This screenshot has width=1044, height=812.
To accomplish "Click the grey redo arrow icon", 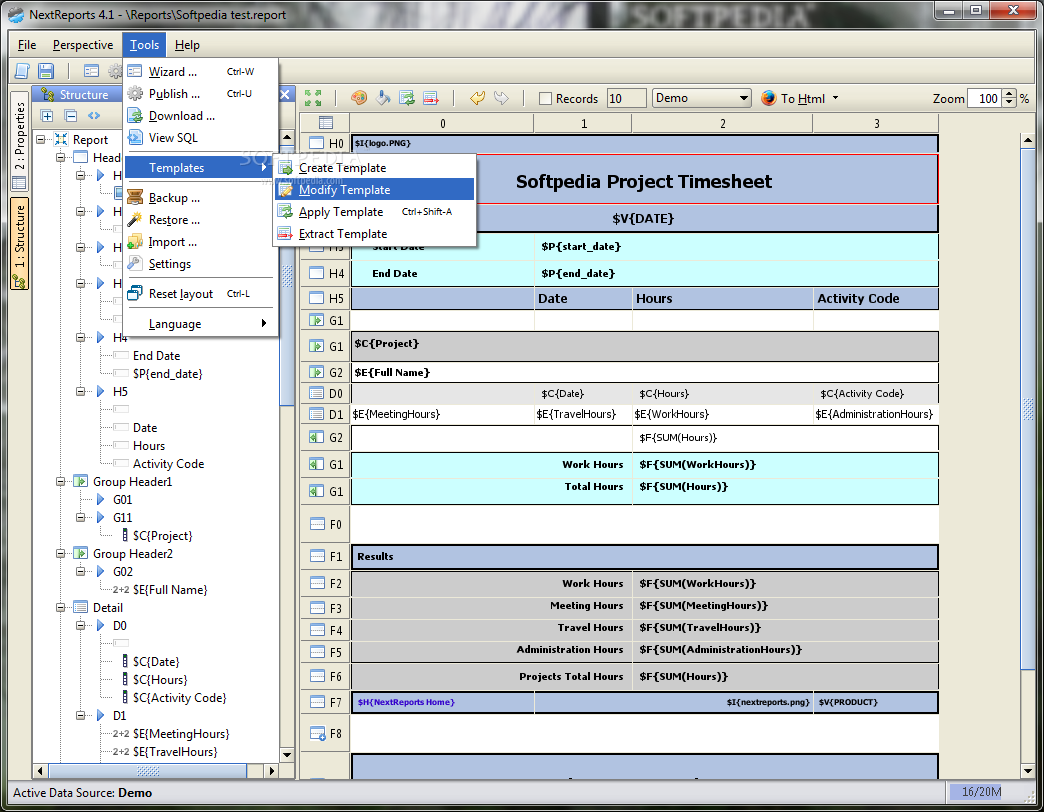I will (x=501, y=98).
